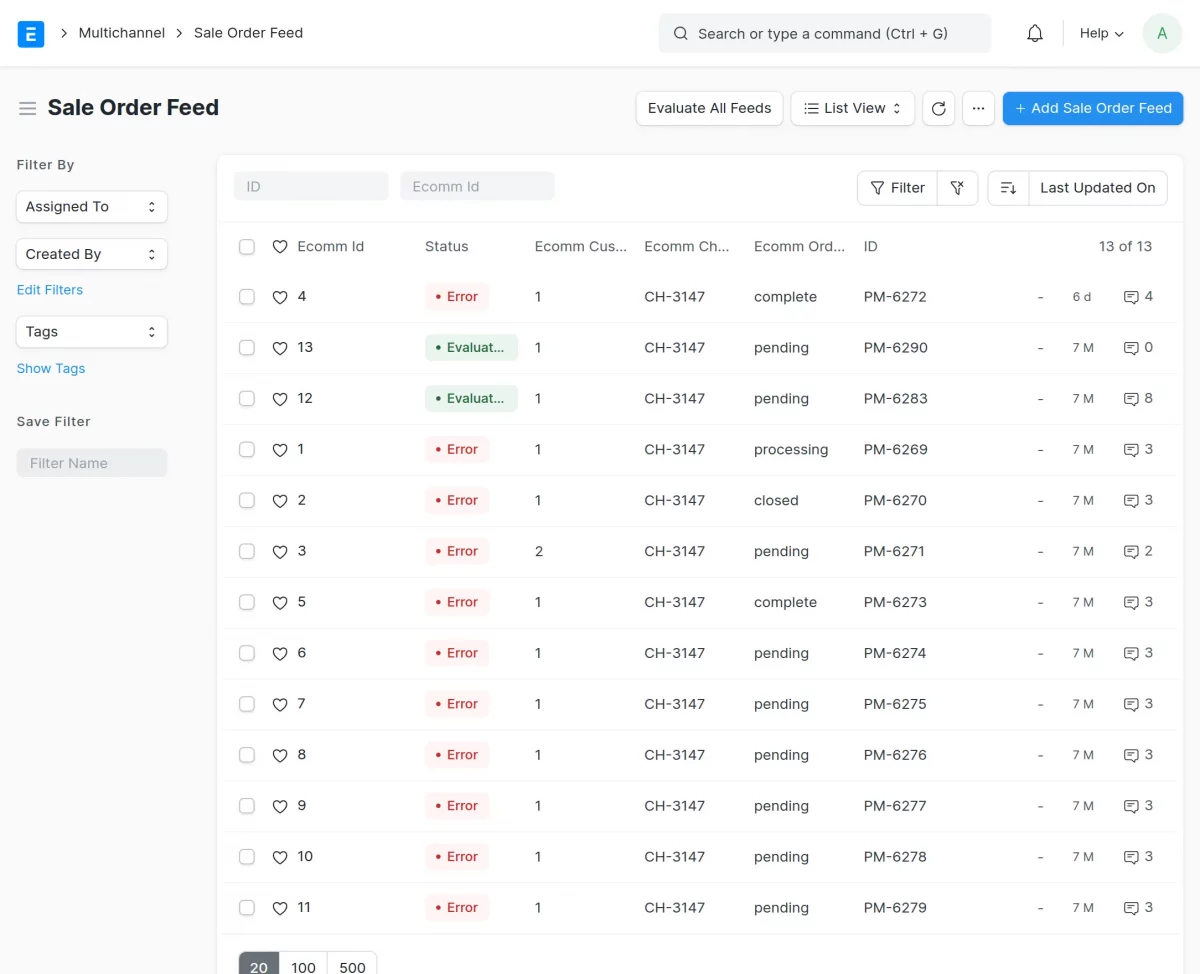Toggle the heart like icon on Ecomm Id 4
The height and width of the screenshot is (974, 1200).
click(280, 296)
